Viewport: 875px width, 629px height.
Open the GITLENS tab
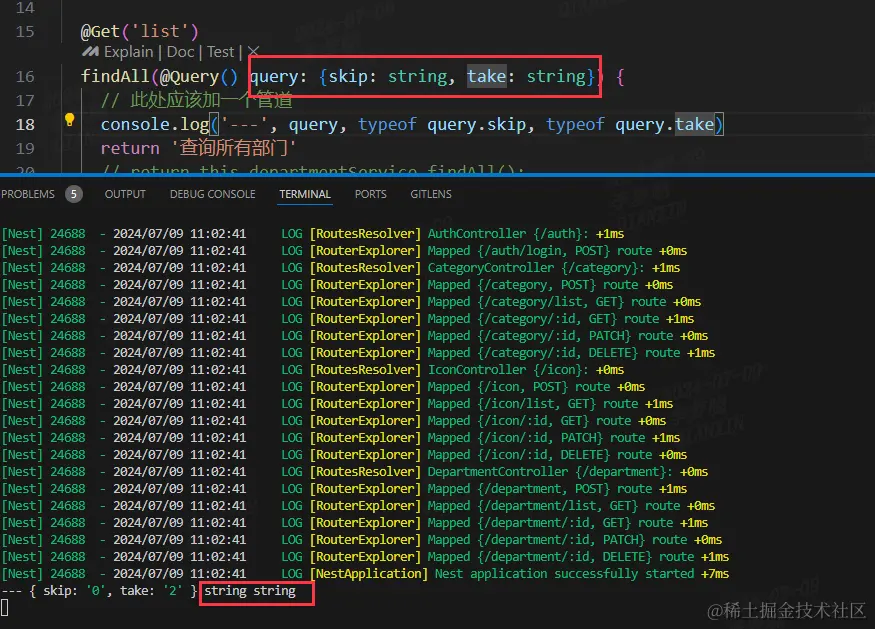(431, 194)
